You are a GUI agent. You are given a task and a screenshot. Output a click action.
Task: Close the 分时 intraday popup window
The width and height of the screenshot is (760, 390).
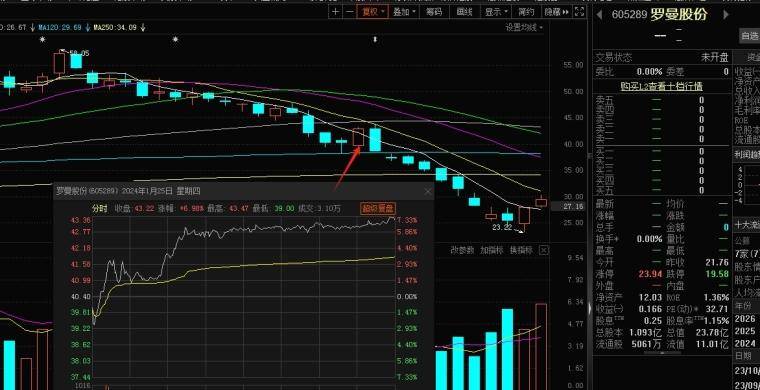pyautogui.click(x=428, y=191)
